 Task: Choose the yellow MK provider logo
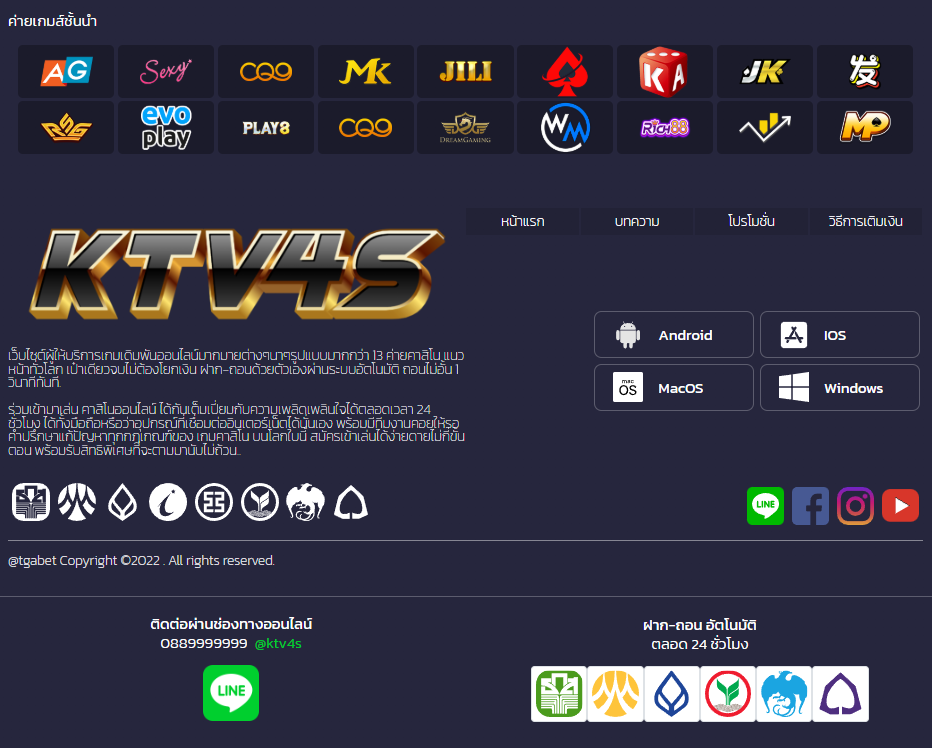coord(366,71)
